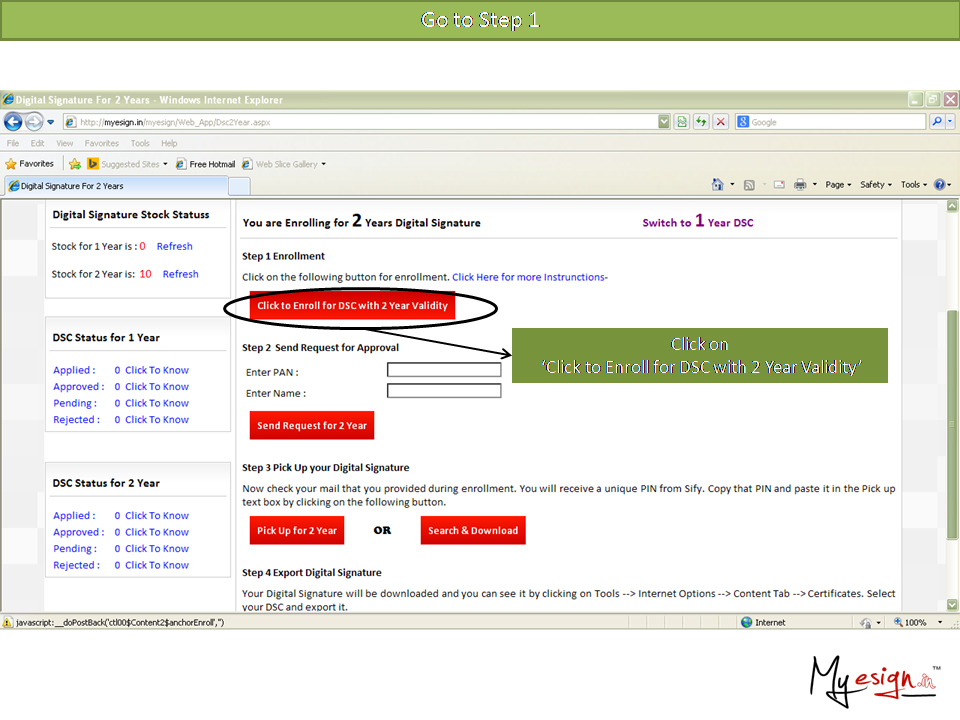This screenshot has height=720, width=960.
Task: Click the Add to Favorites Bar icon
Action: click(75, 164)
